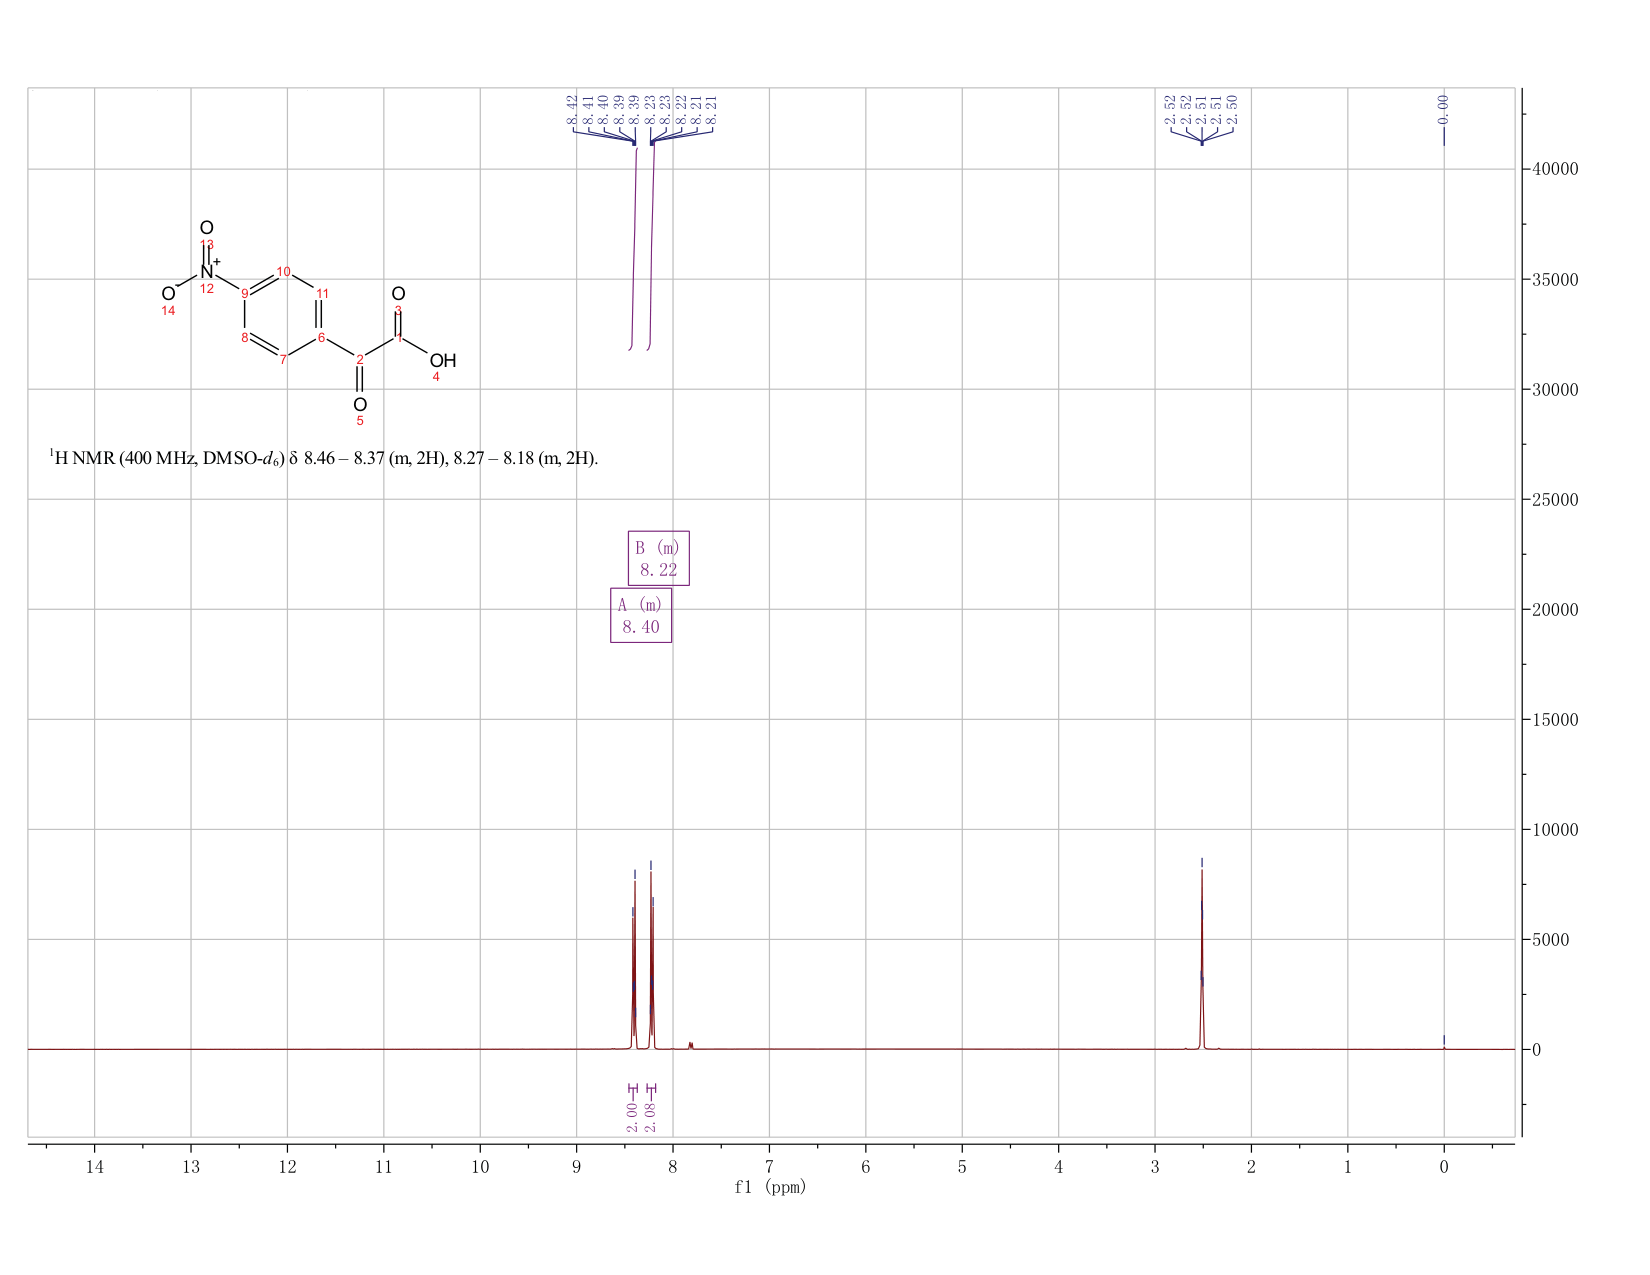Click the 8.22 peak label at top

681,110
